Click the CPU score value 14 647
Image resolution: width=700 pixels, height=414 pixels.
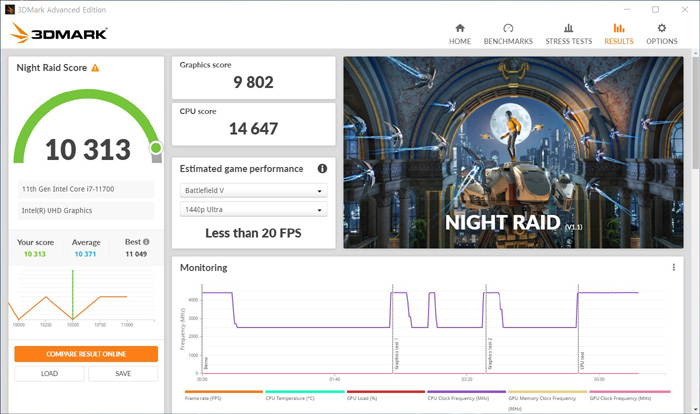click(x=253, y=129)
